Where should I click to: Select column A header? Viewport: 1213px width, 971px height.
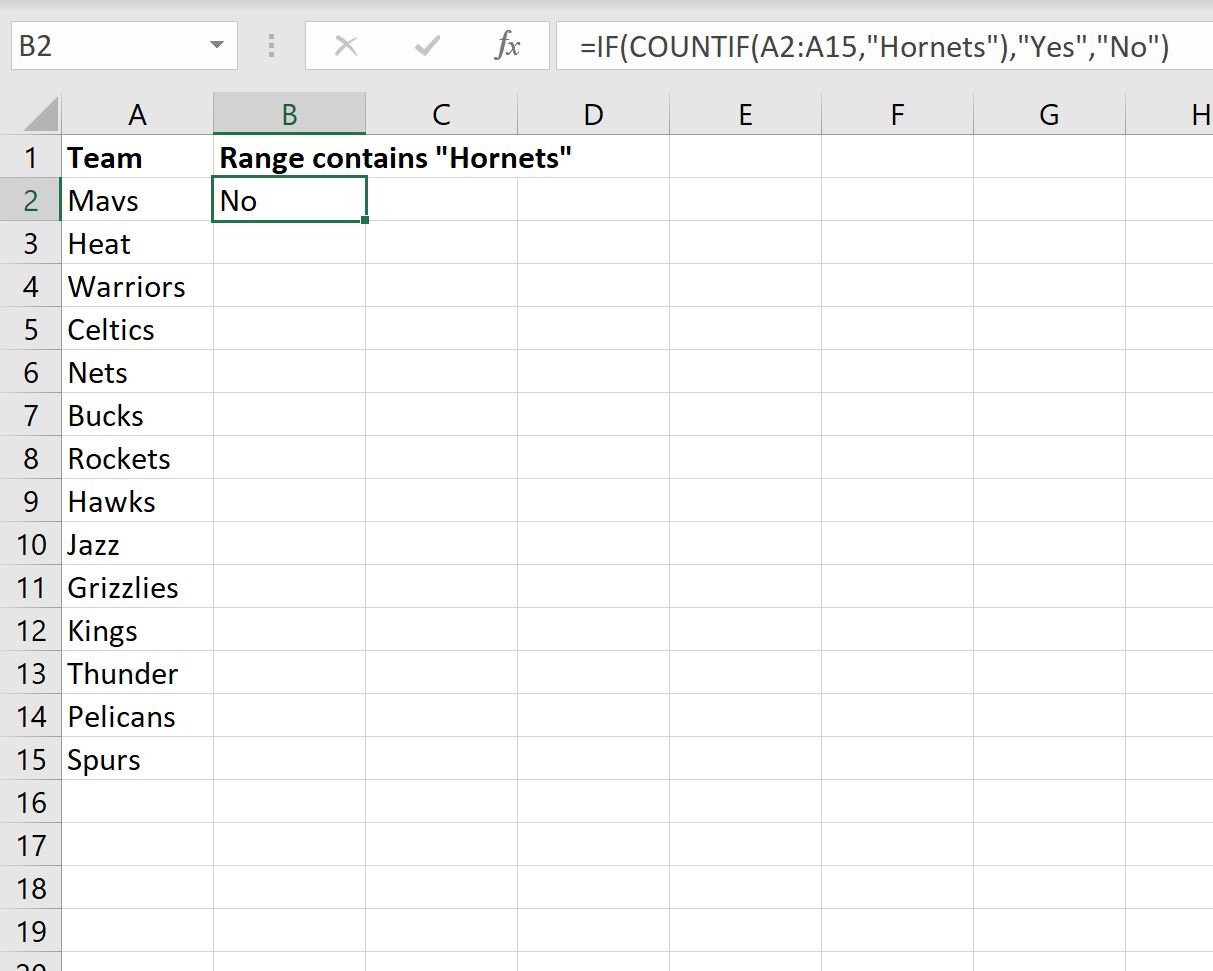tap(137, 113)
